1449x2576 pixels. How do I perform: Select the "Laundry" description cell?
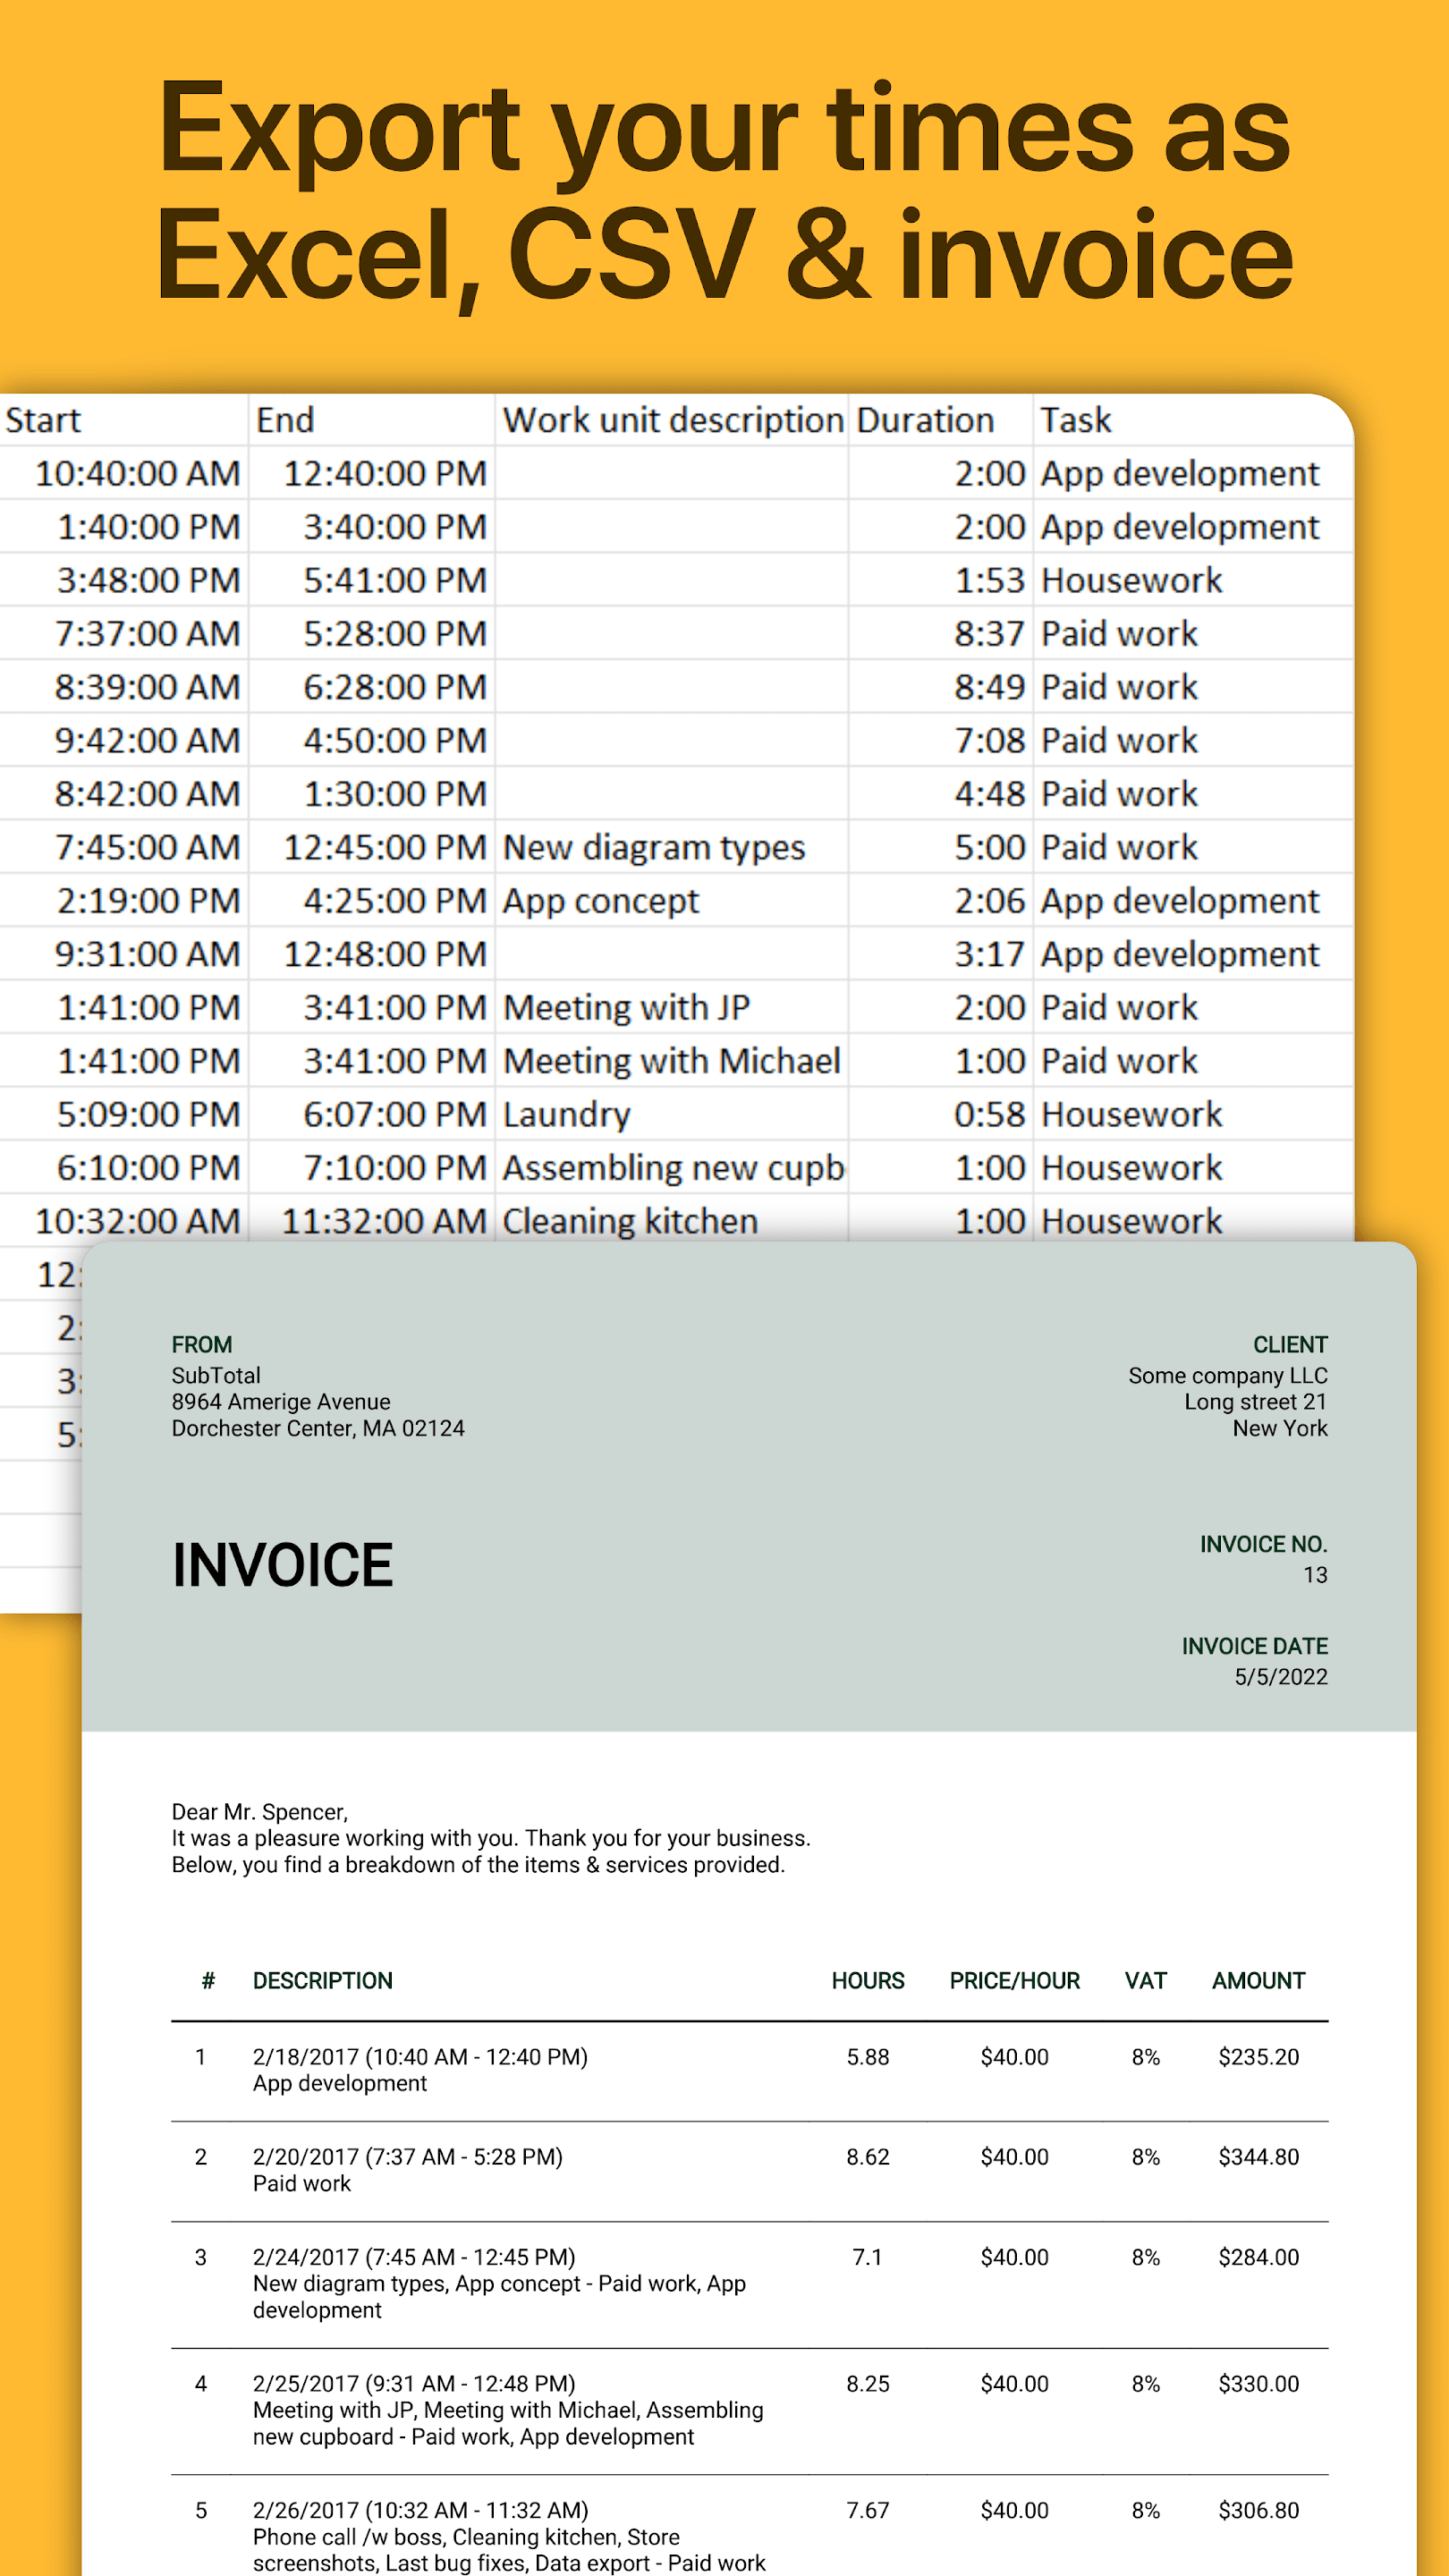567,1115
